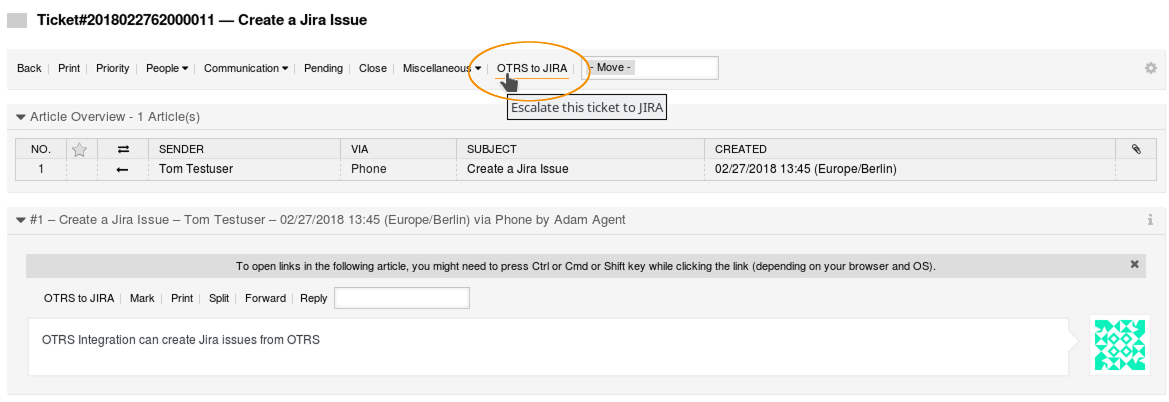Click the star column header icon

tap(80, 149)
